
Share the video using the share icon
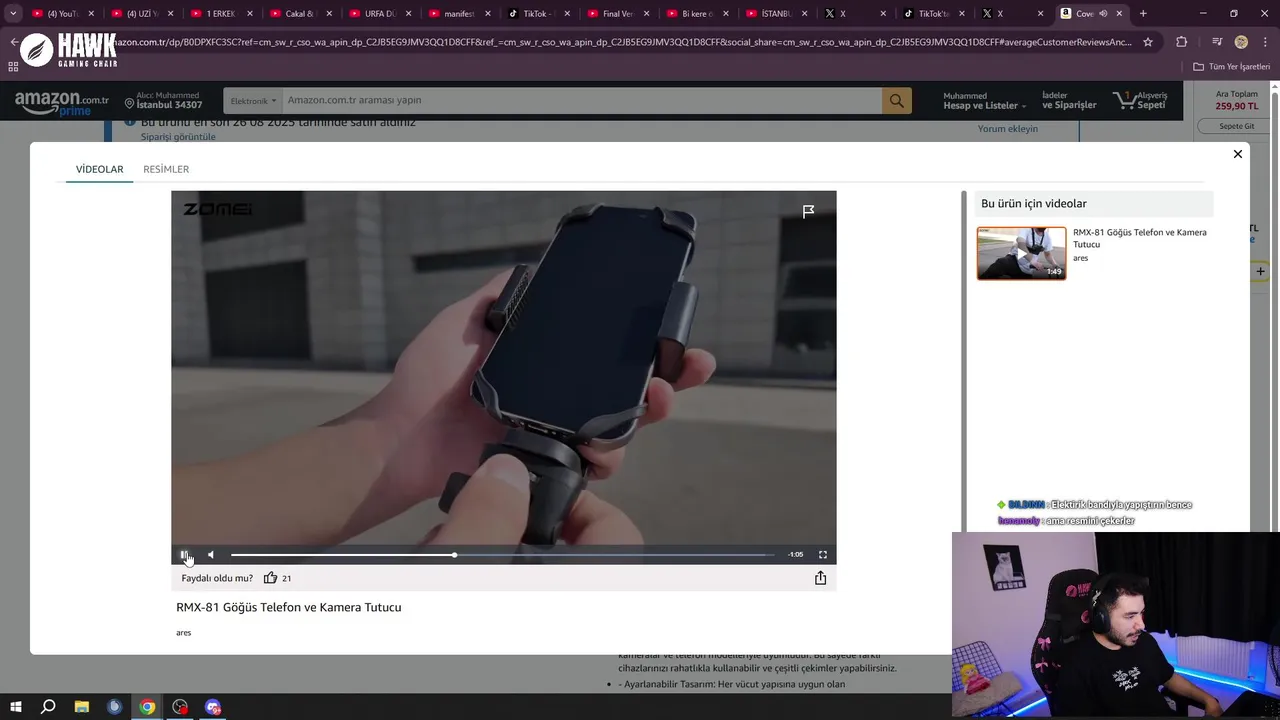[820, 578]
